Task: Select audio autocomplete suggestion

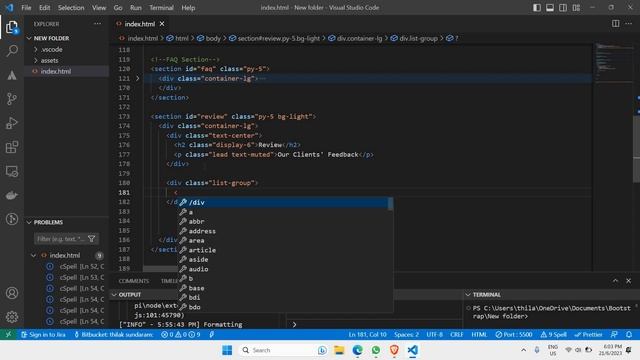Action: click(282, 269)
